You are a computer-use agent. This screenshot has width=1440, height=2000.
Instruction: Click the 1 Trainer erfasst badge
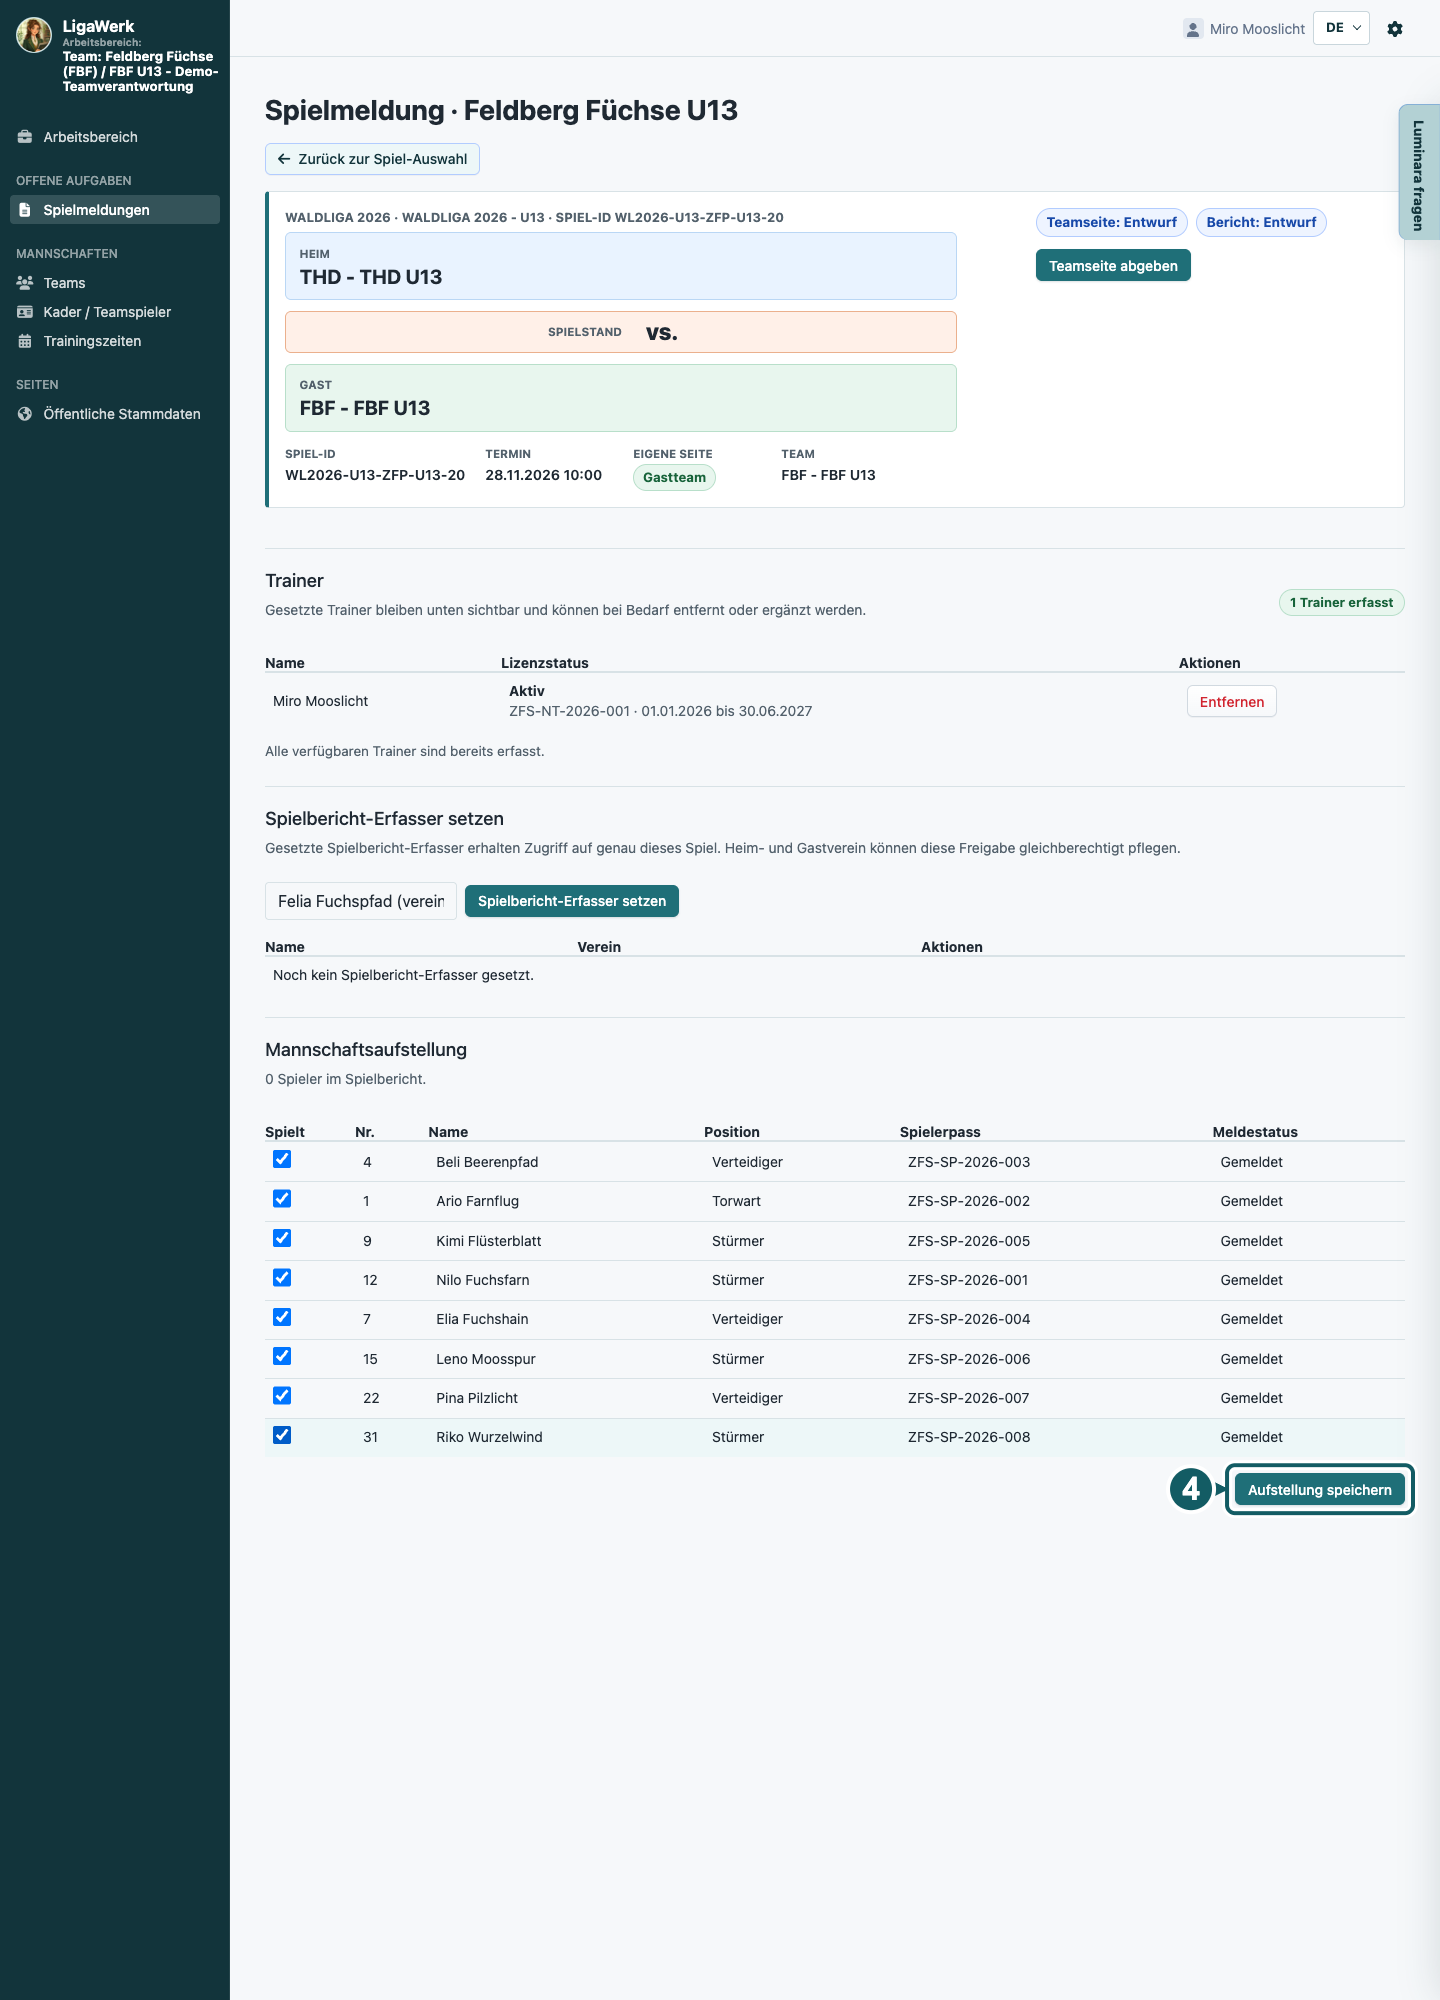click(1341, 603)
